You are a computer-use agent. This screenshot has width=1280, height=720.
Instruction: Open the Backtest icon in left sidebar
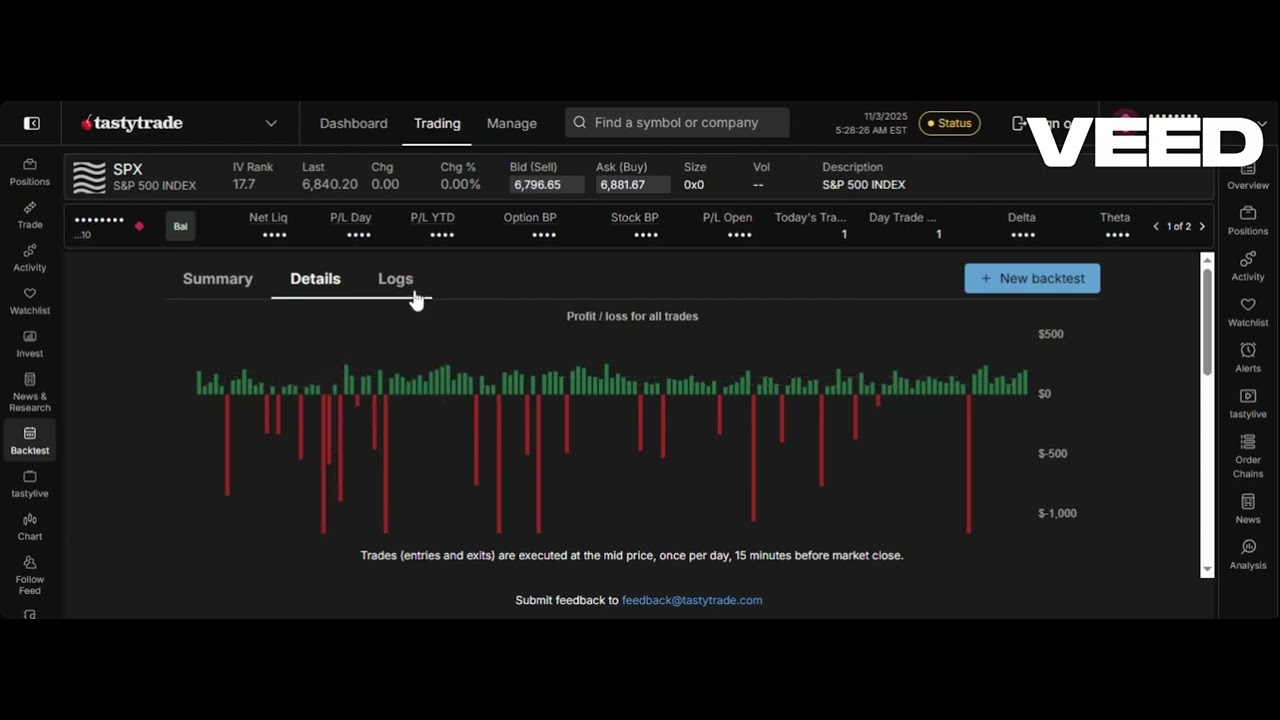[29, 440]
